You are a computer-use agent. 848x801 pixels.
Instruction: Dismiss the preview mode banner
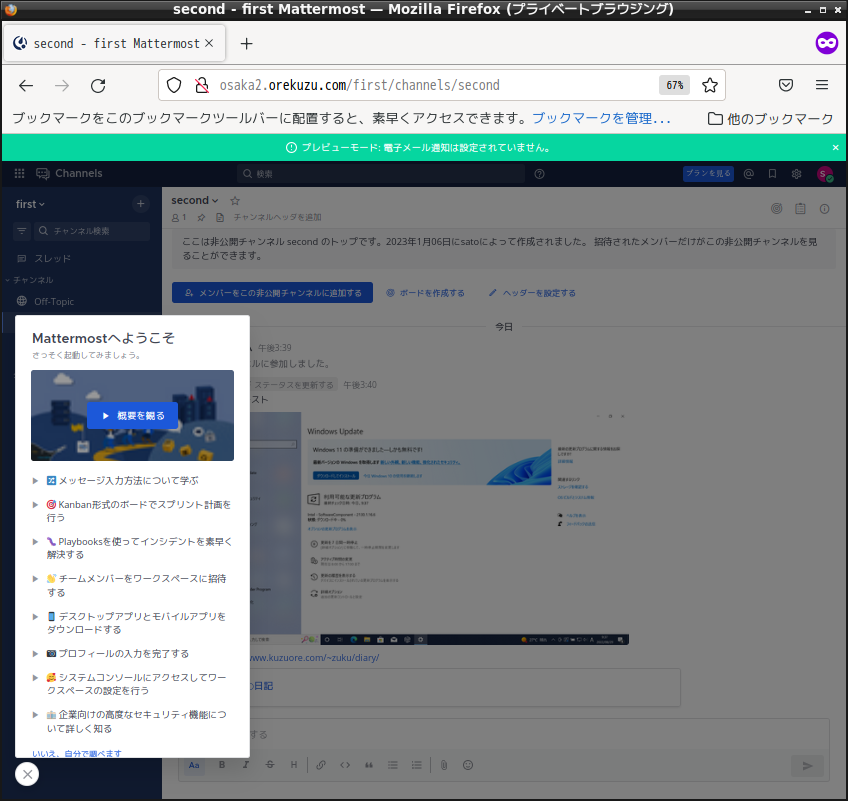point(836,147)
